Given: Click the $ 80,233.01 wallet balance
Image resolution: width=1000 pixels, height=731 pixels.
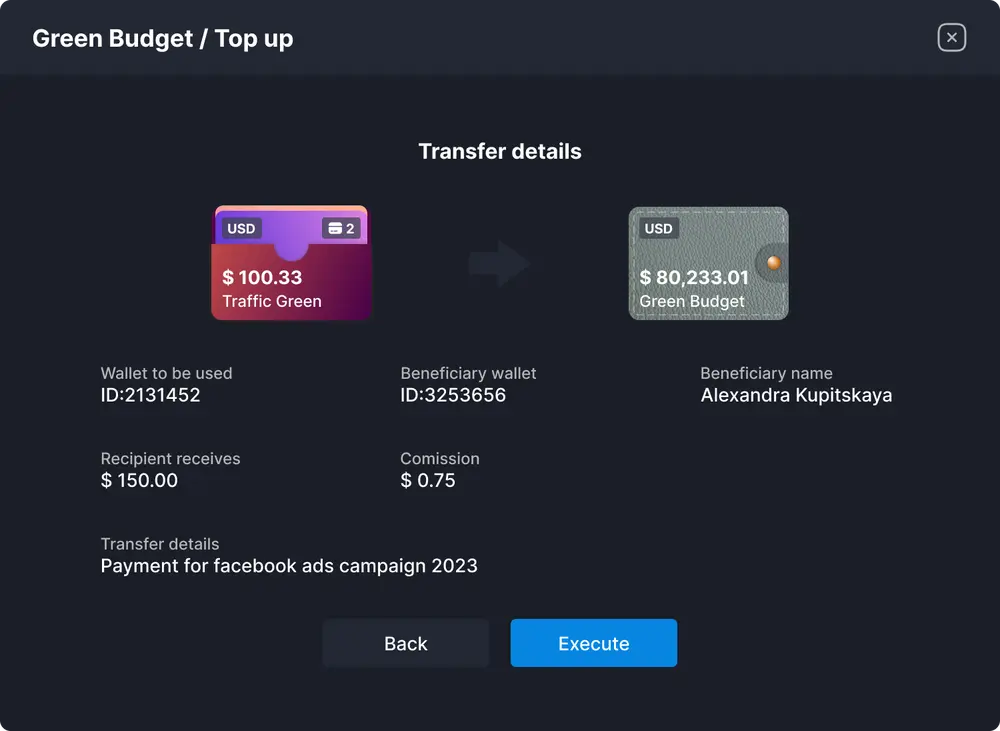Looking at the screenshot, I should pos(694,278).
